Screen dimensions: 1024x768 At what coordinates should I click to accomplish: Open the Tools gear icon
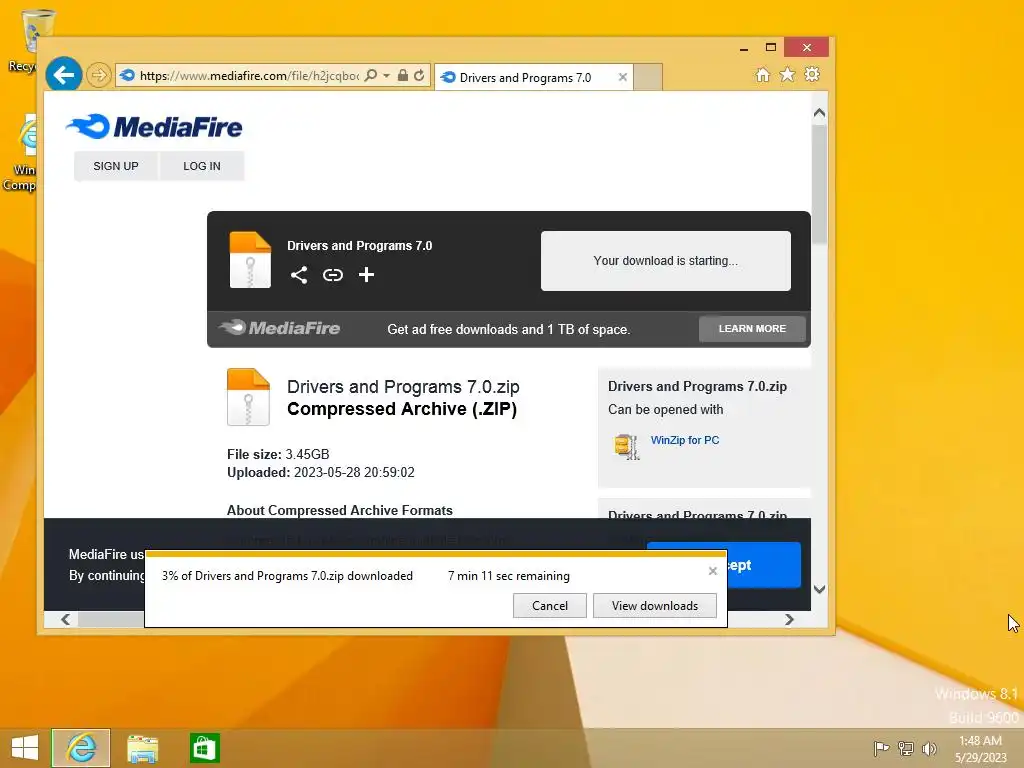[x=812, y=74]
